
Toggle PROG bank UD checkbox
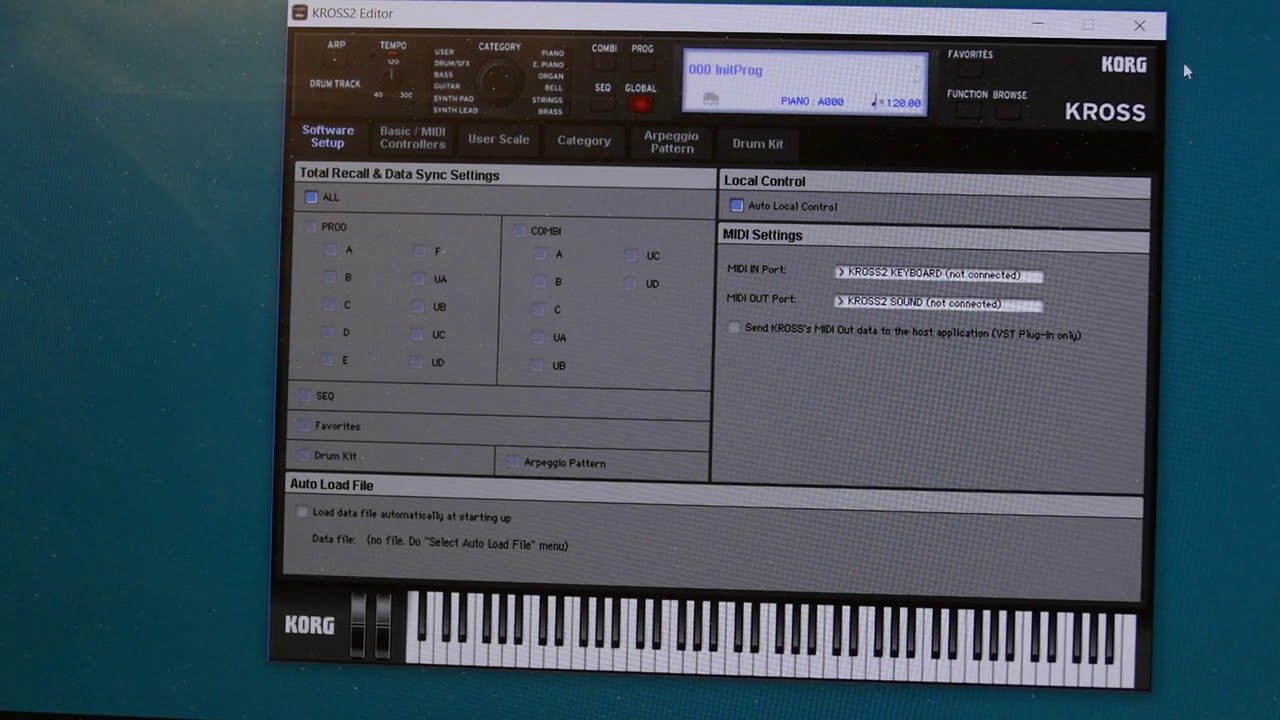417,362
